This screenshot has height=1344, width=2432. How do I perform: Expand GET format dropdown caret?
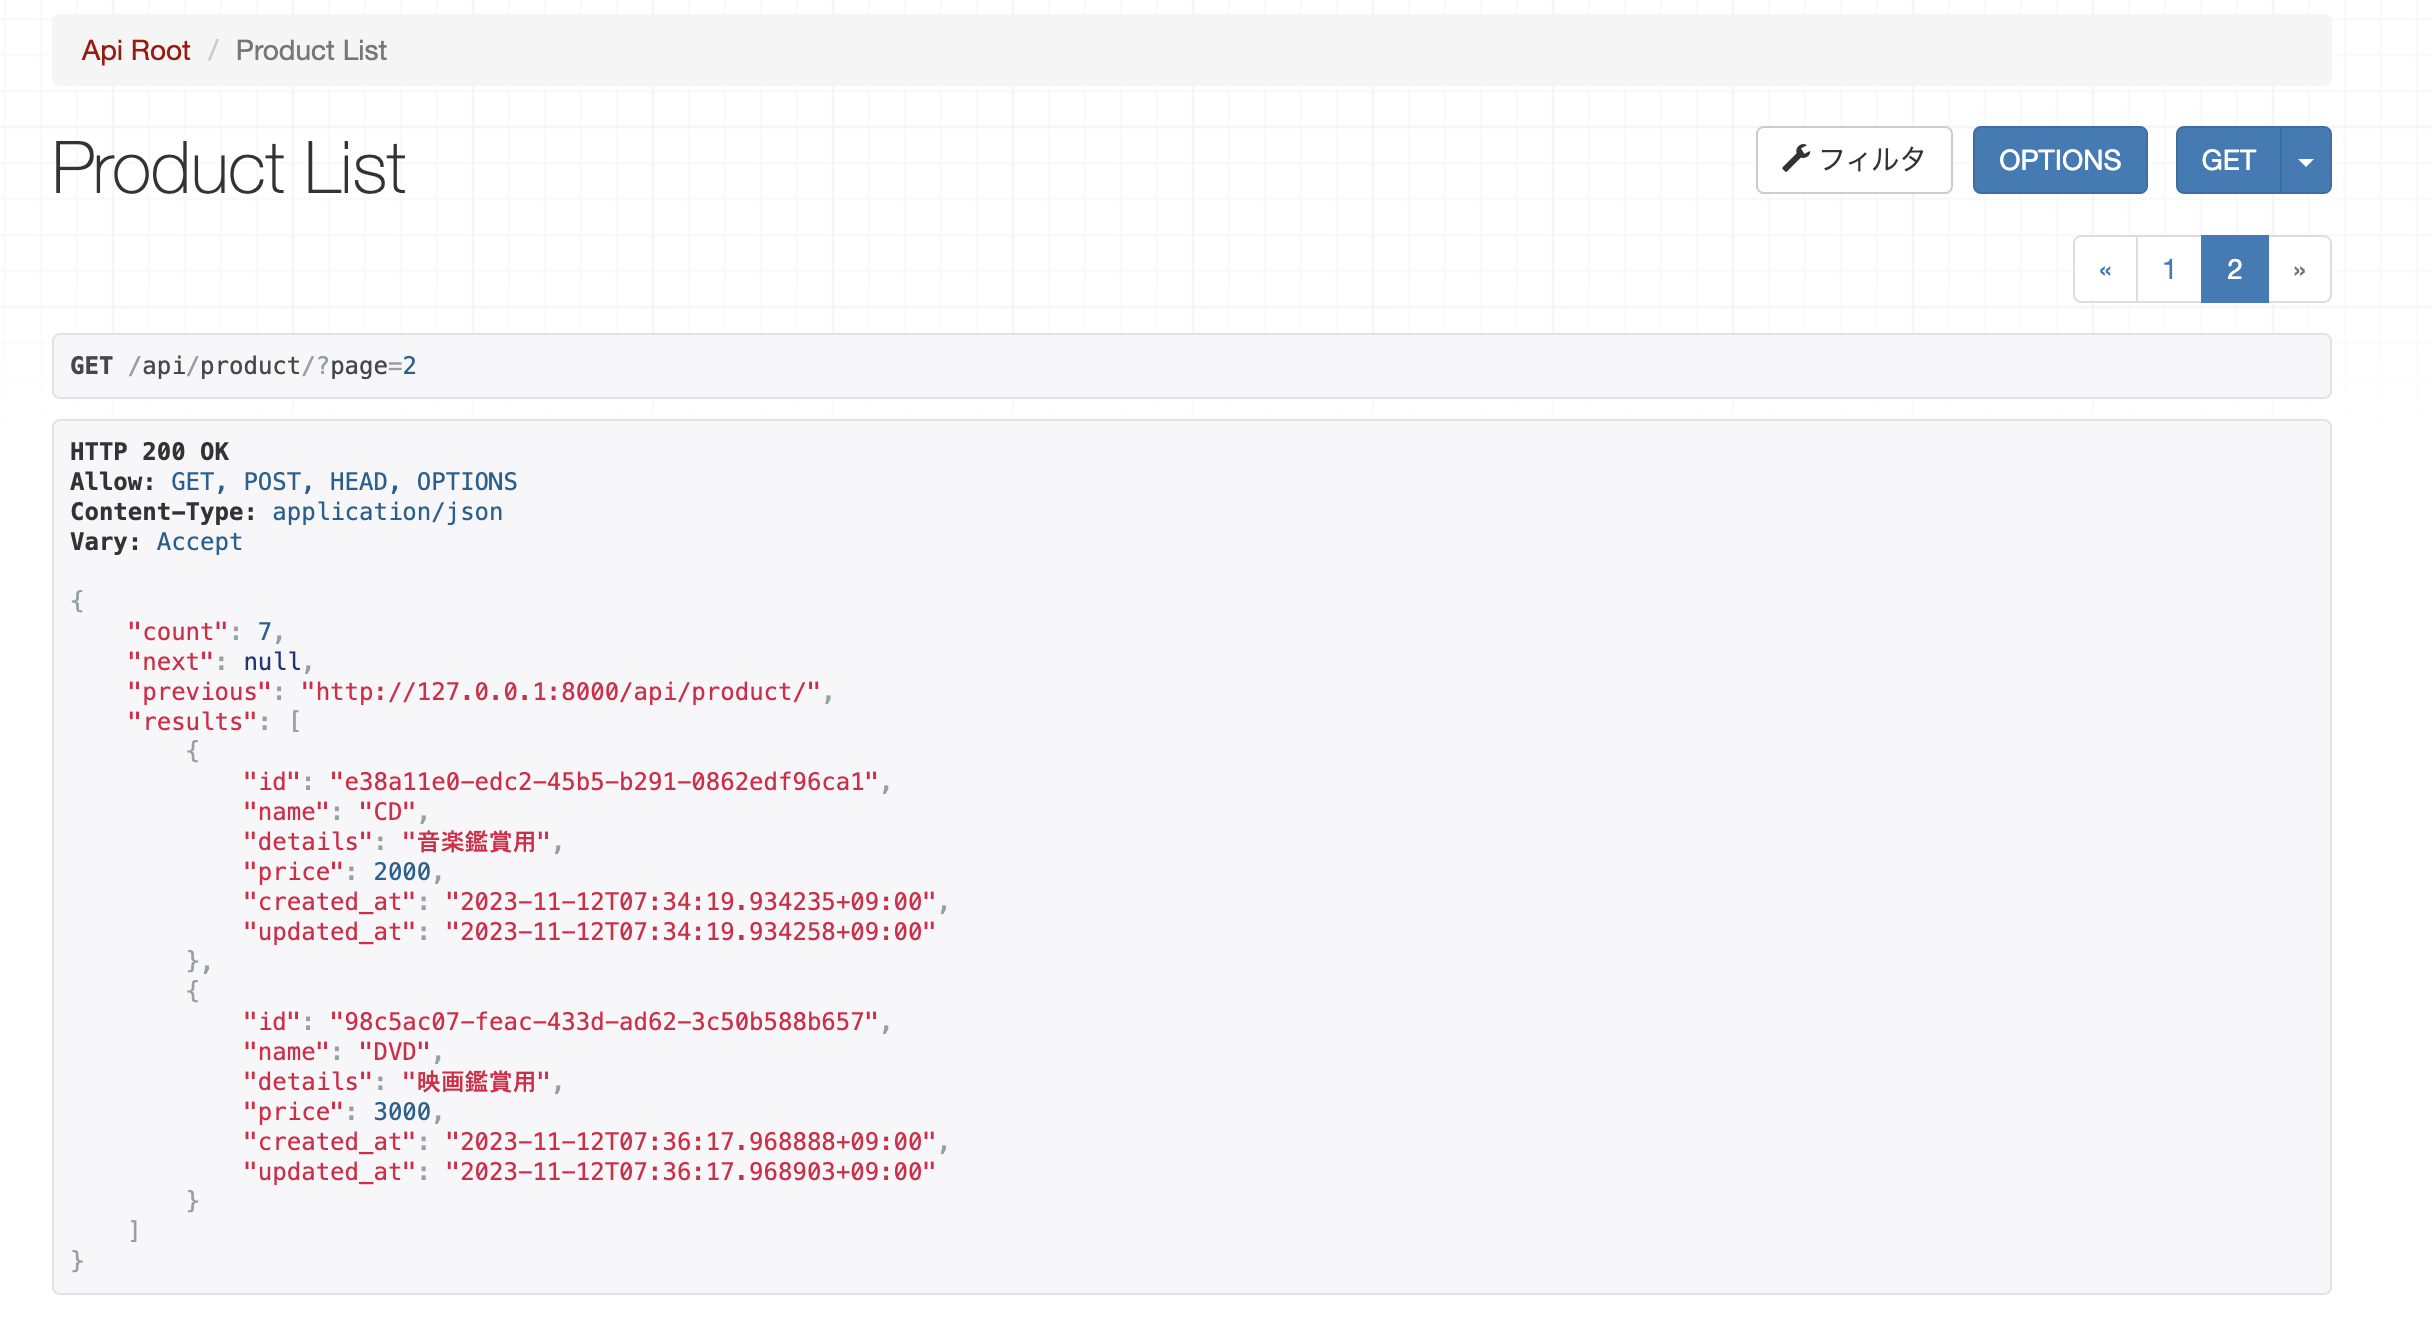point(2306,161)
